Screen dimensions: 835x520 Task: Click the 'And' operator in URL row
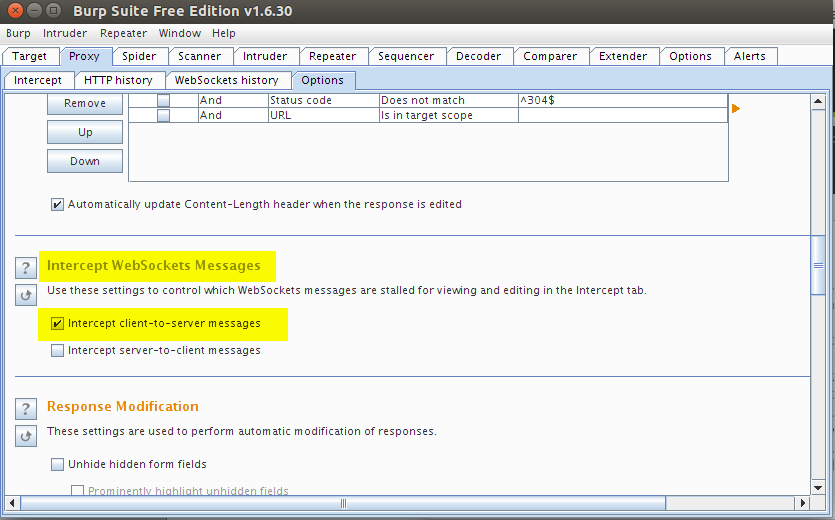coord(233,115)
